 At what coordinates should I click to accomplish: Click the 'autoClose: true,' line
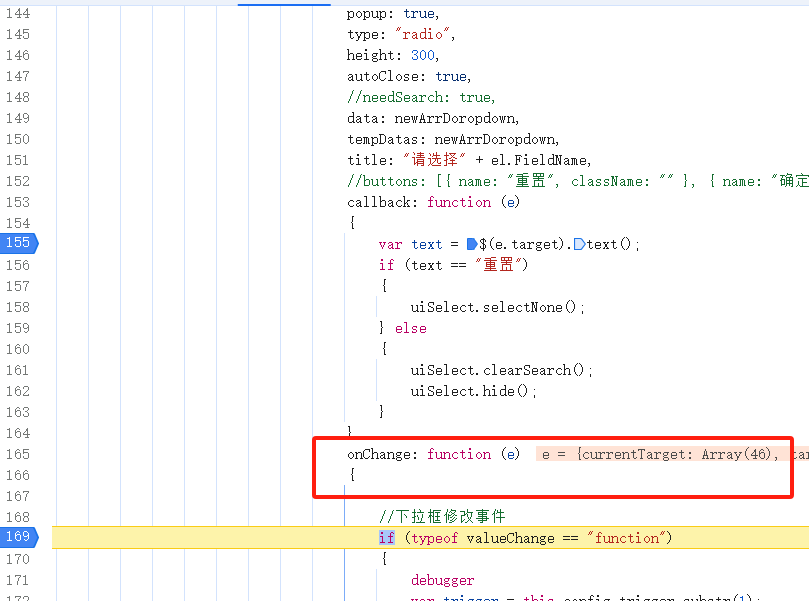409,76
